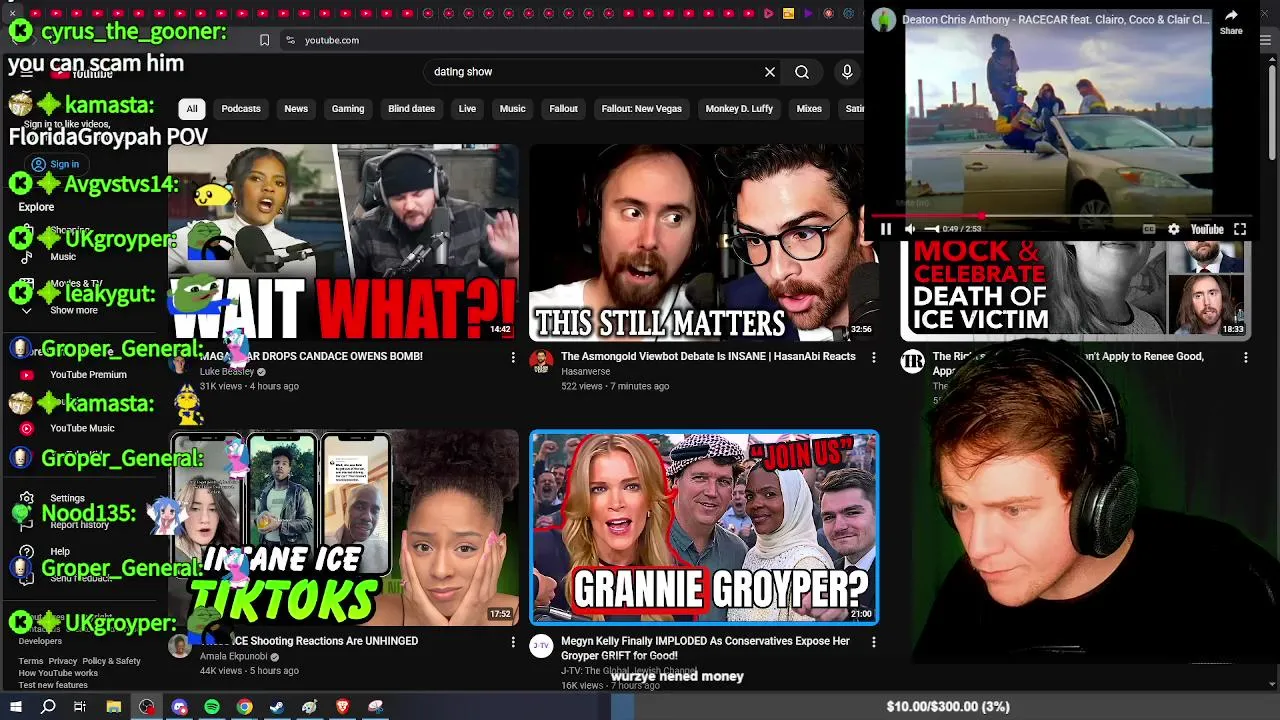Pause the RACECAR embedded video

(885, 229)
